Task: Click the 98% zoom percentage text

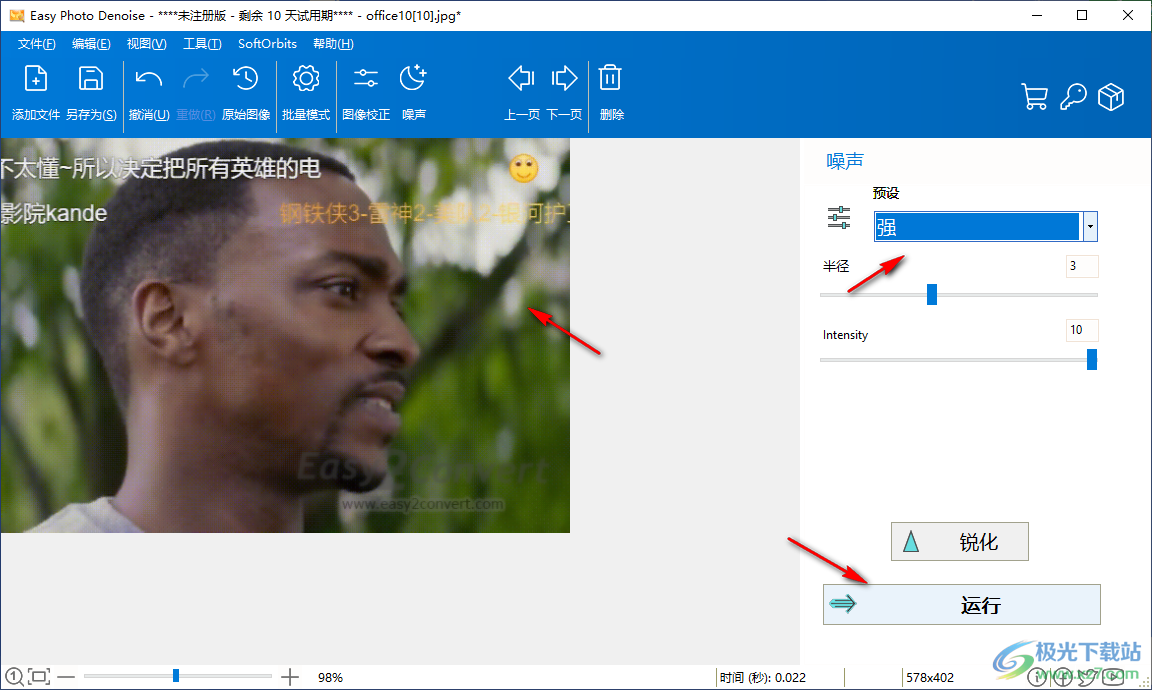Action: (x=331, y=678)
